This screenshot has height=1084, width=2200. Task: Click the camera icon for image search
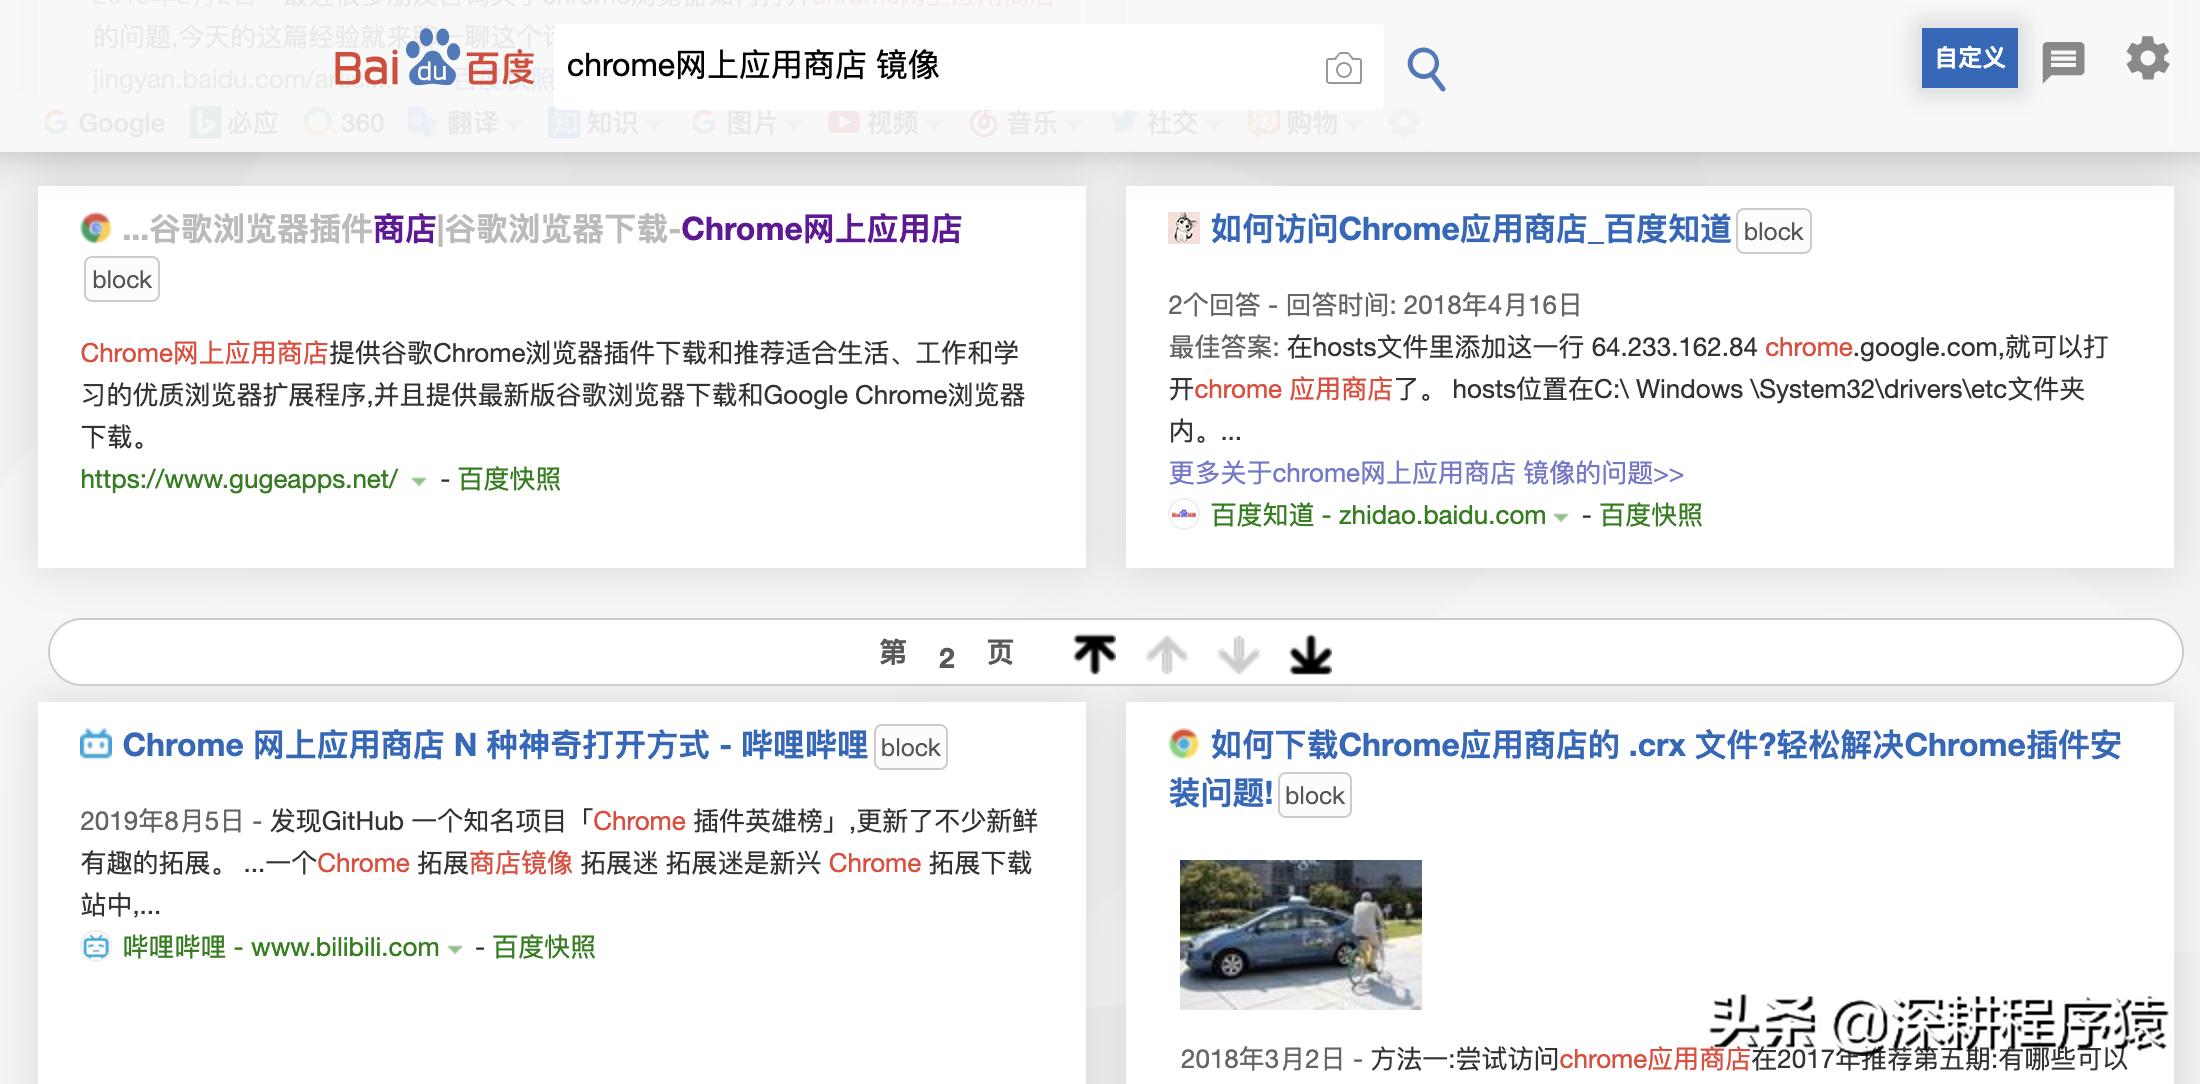[x=1344, y=68]
